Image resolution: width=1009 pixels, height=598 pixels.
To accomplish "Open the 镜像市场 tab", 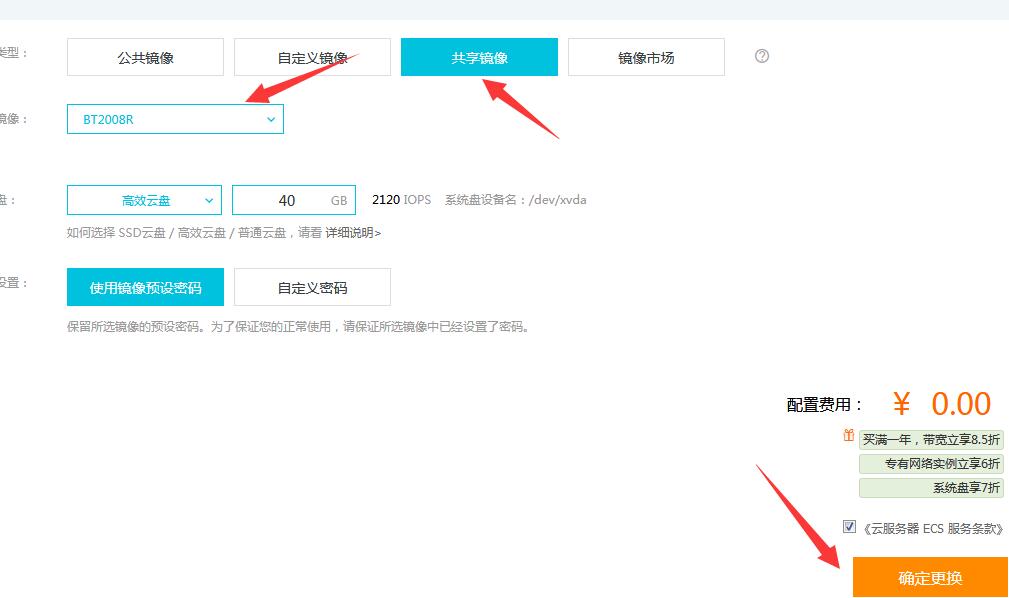I will pyautogui.click(x=646, y=57).
